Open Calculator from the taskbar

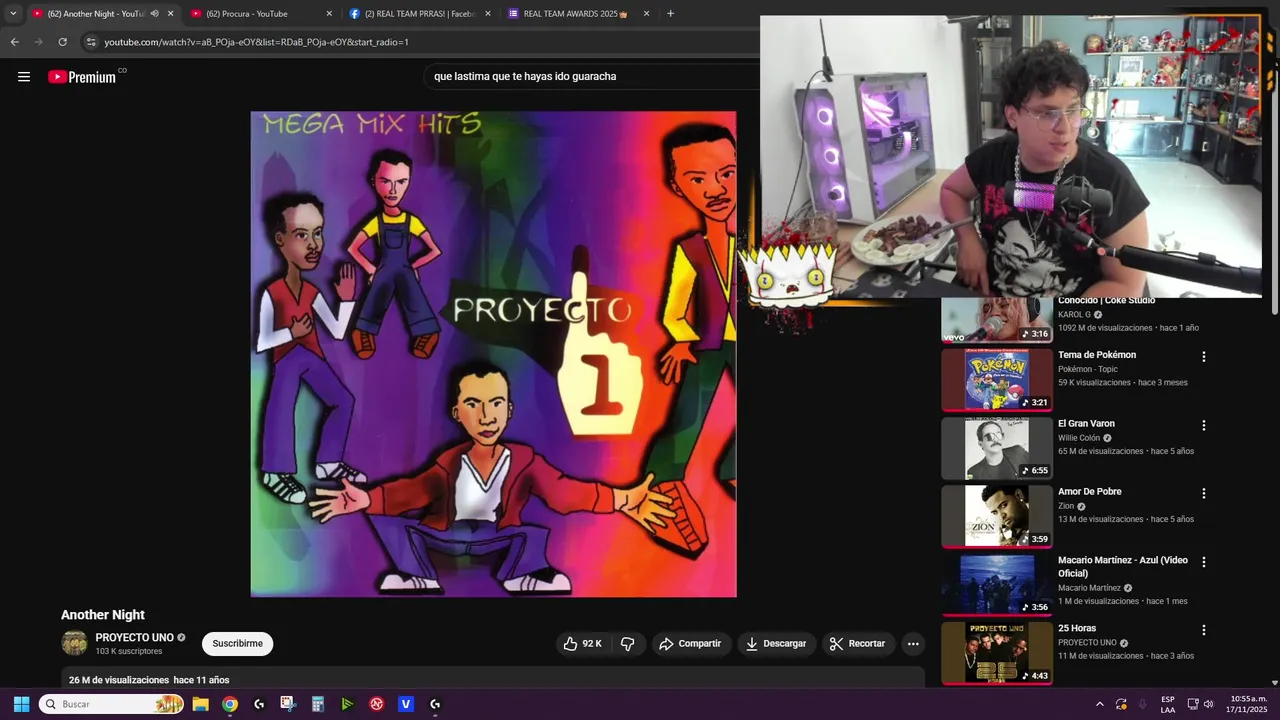tap(318, 704)
